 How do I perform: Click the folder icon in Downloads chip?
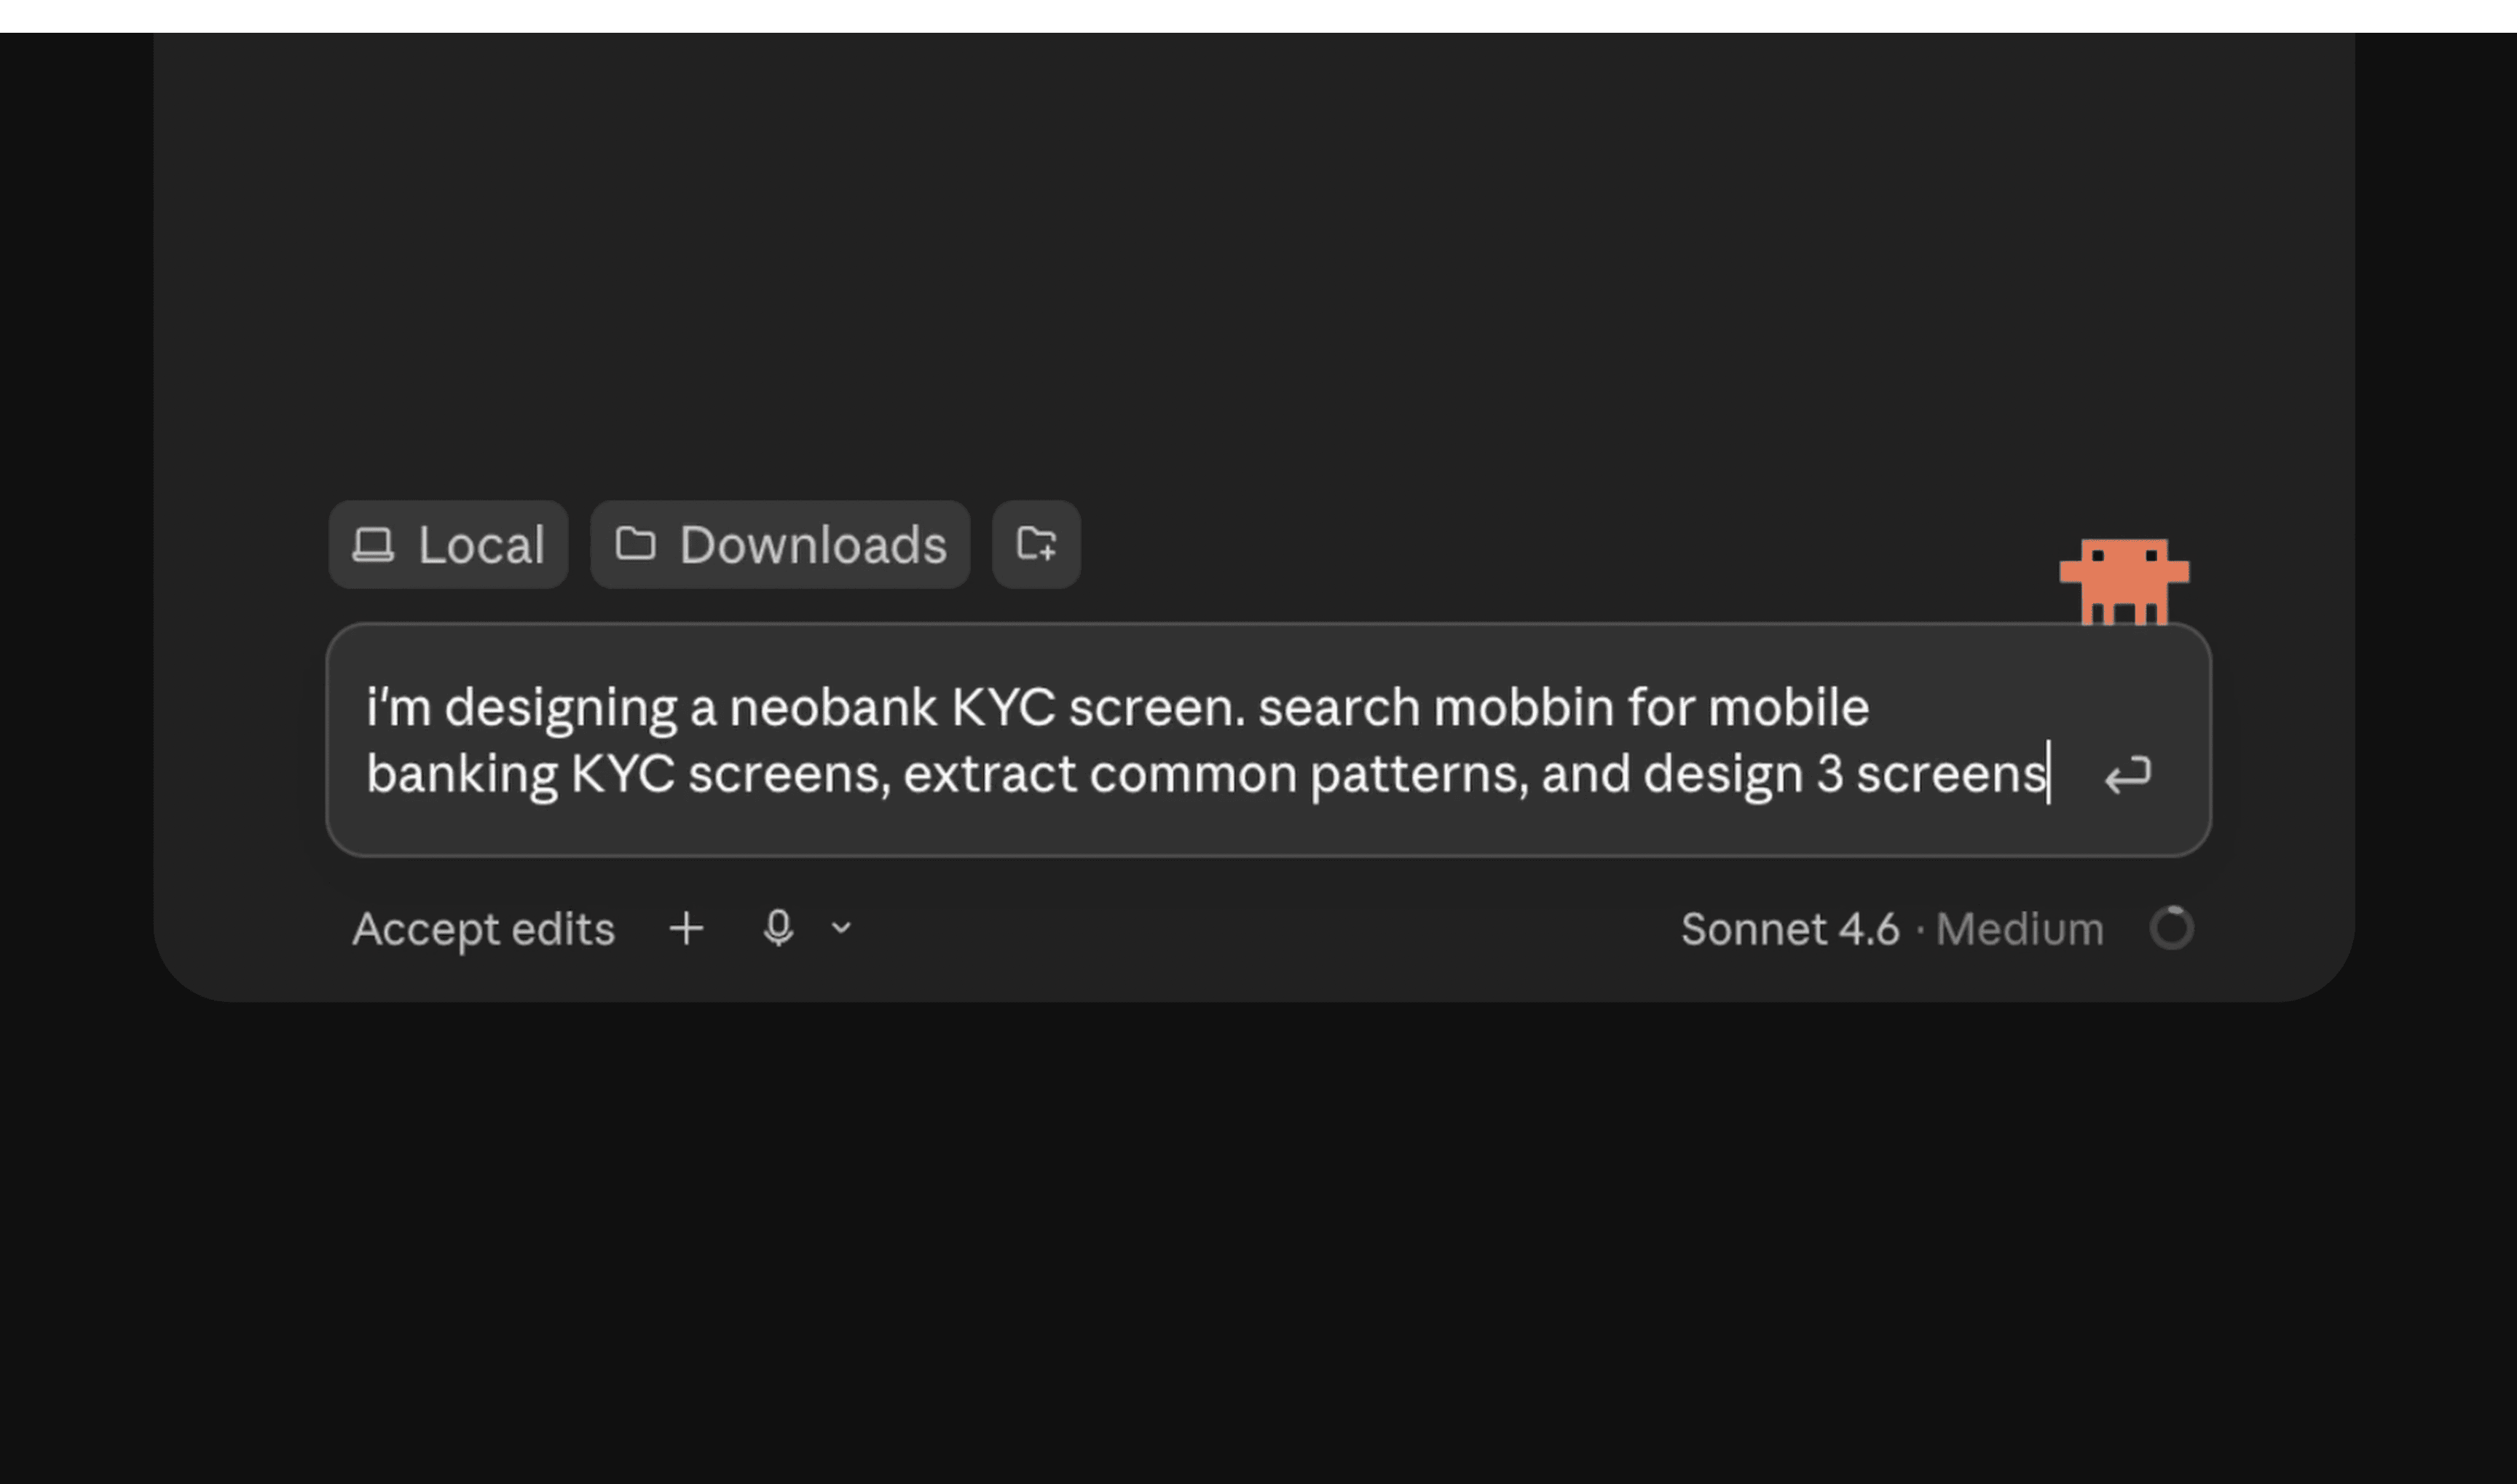click(x=635, y=544)
